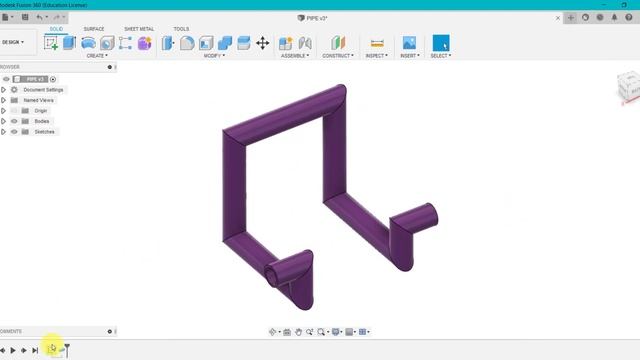Image resolution: width=640 pixels, height=360 pixels.
Task: Click the Undo arrow
Action: pos(39,17)
